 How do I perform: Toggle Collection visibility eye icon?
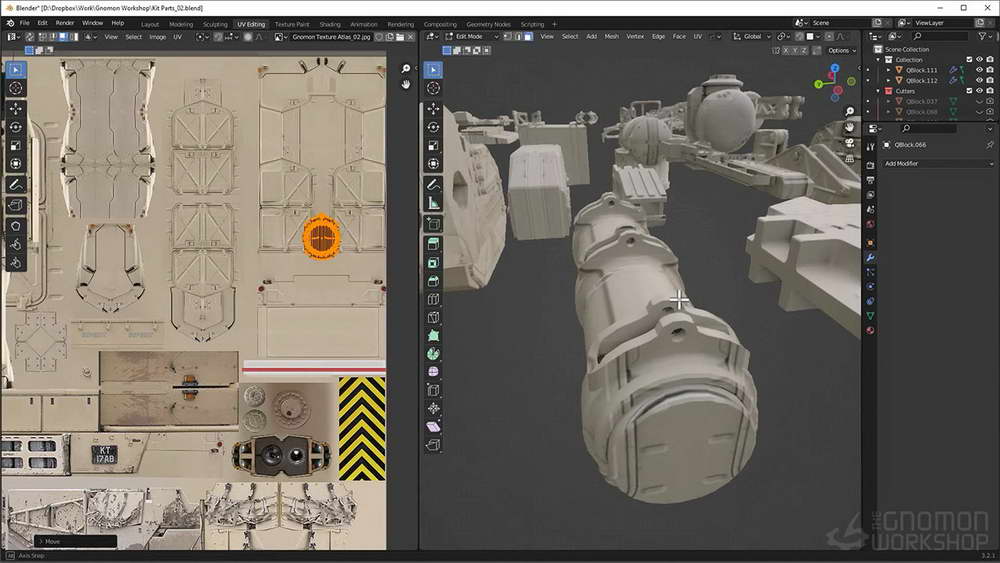pyautogui.click(x=980, y=59)
